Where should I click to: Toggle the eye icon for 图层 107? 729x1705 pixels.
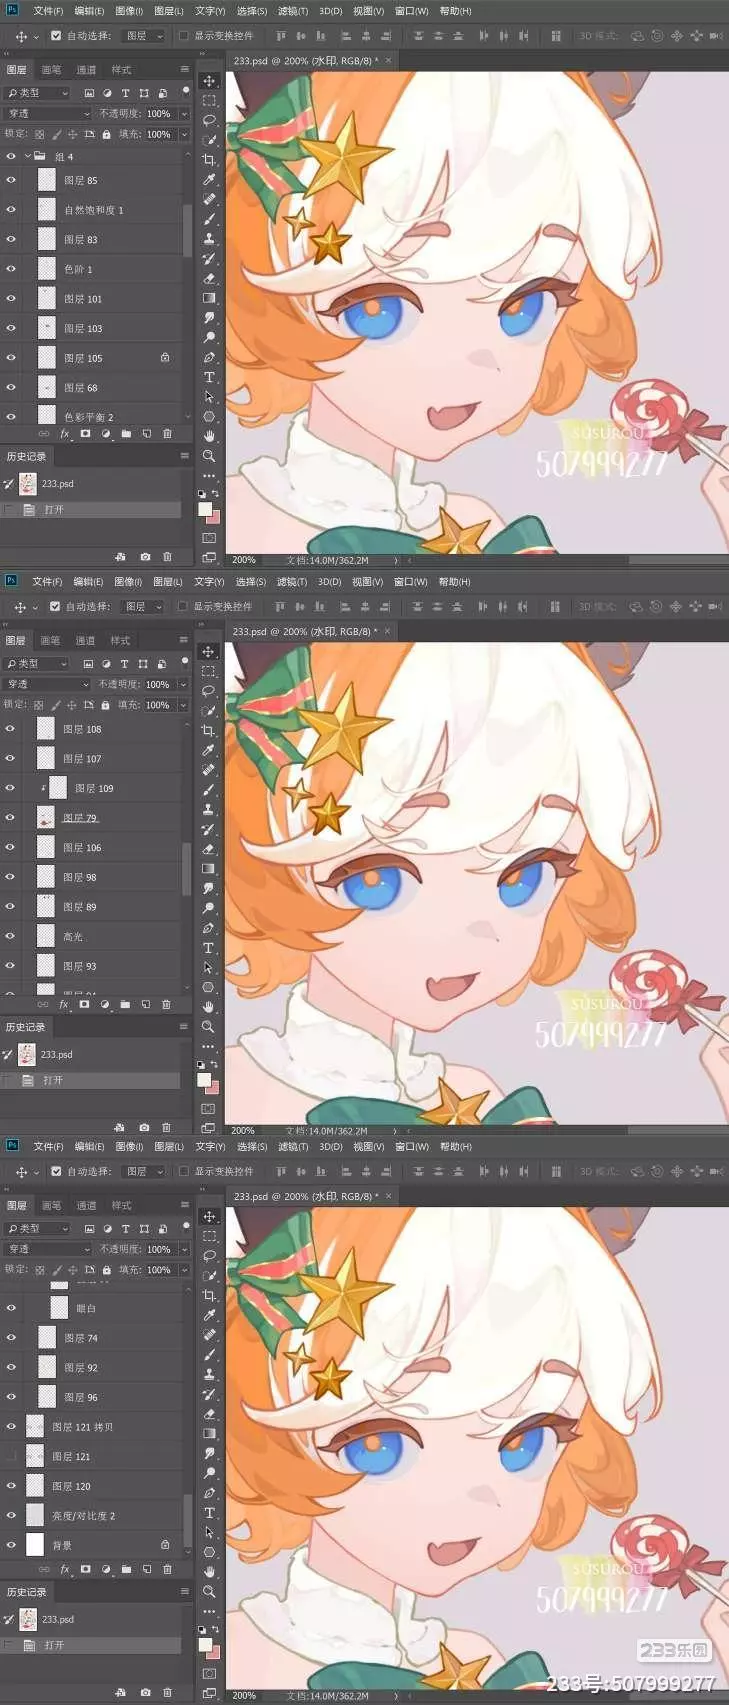(x=10, y=759)
